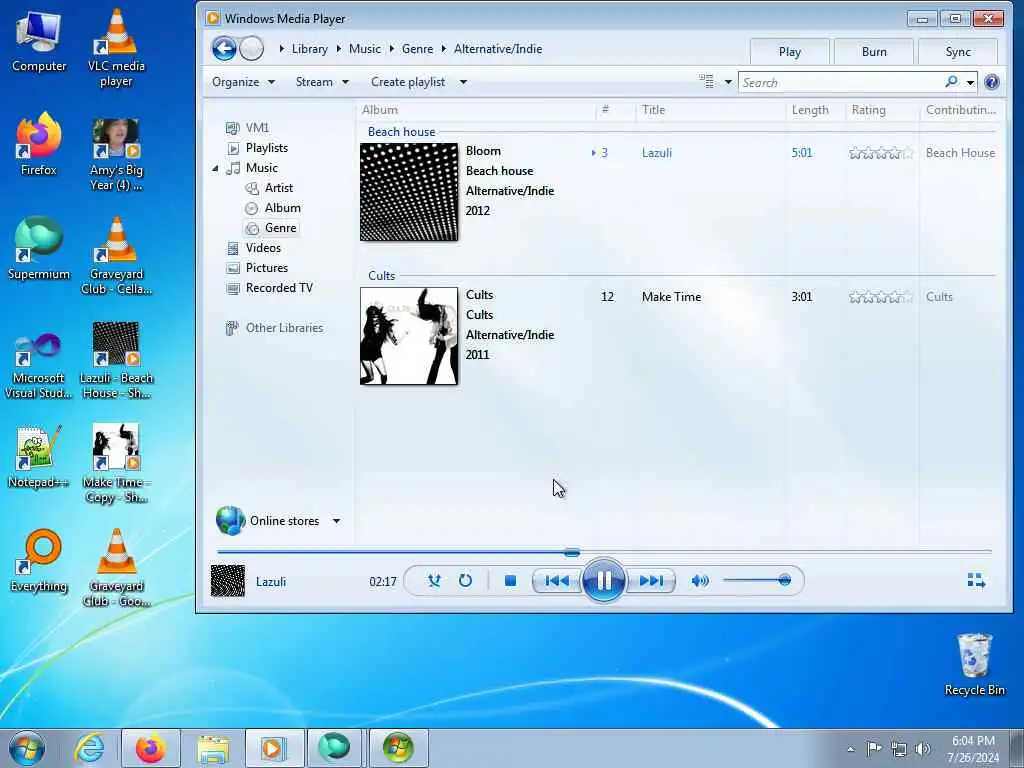Image resolution: width=1024 pixels, height=768 pixels.
Task: Open Firefox from the taskbar
Action: pos(150,748)
